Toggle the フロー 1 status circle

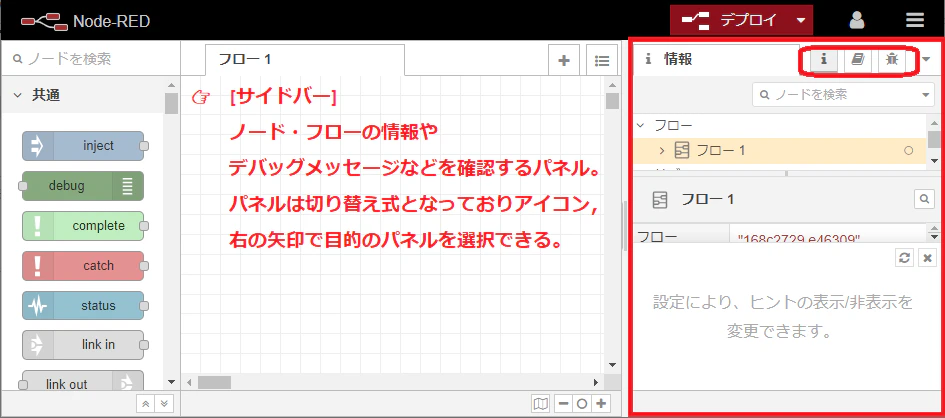tap(909, 151)
